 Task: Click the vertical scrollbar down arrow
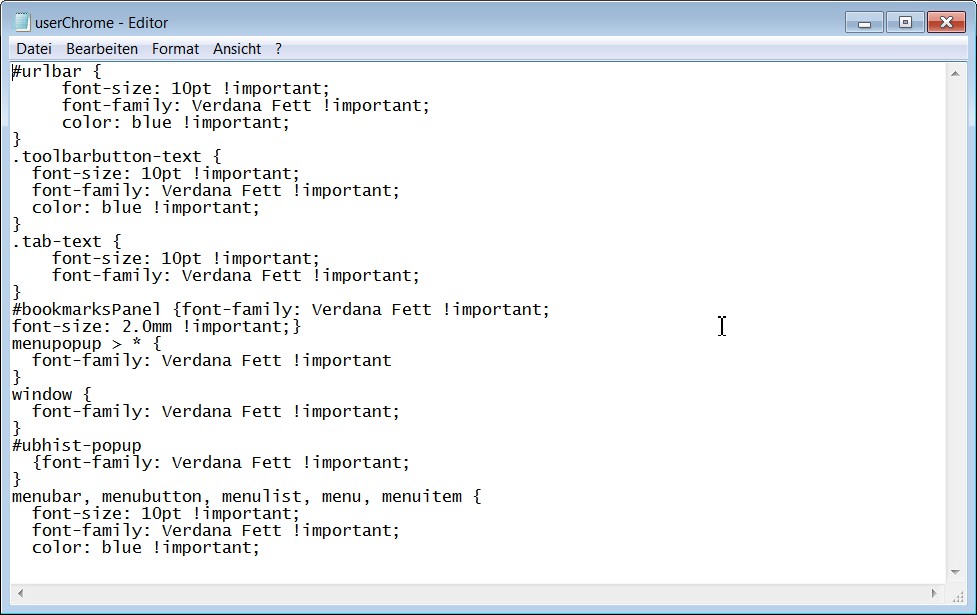(x=956, y=573)
